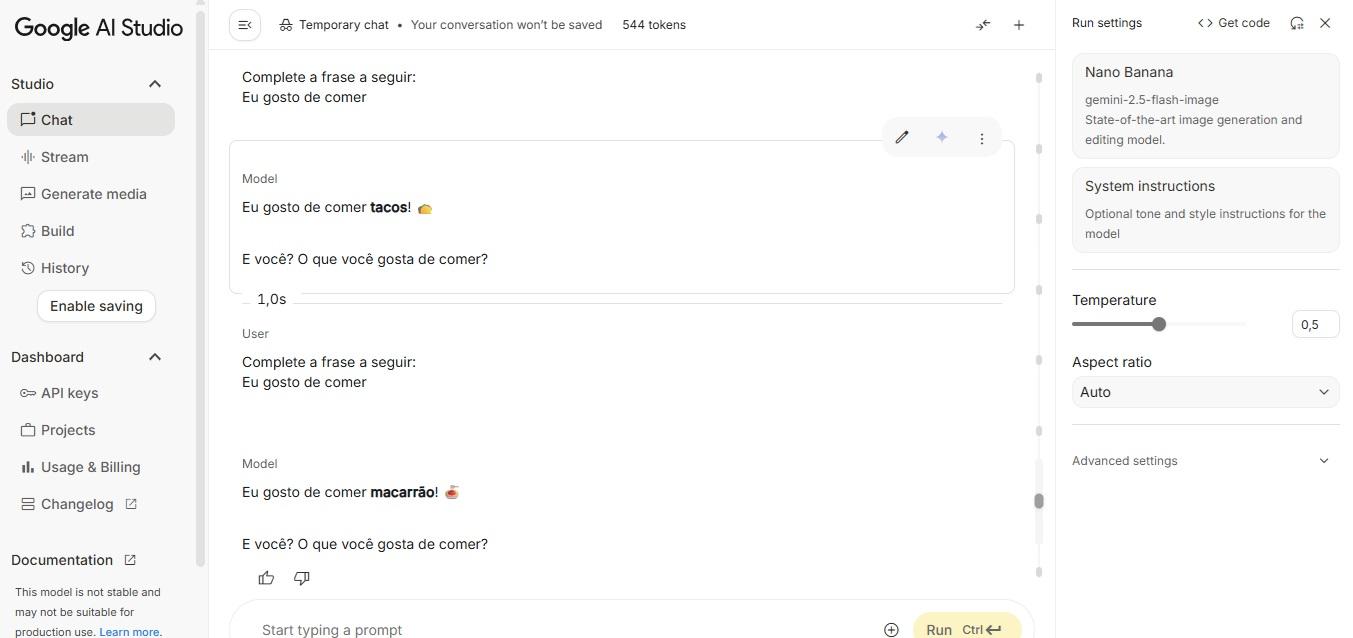1353x638 pixels.
Task: Click the compare mode arrows icon
Action: (x=984, y=25)
